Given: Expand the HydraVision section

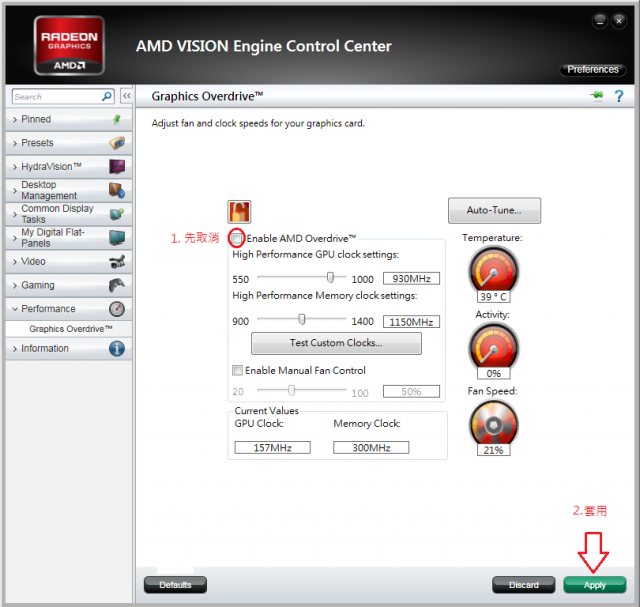Looking at the screenshot, I should click(69, 167).
